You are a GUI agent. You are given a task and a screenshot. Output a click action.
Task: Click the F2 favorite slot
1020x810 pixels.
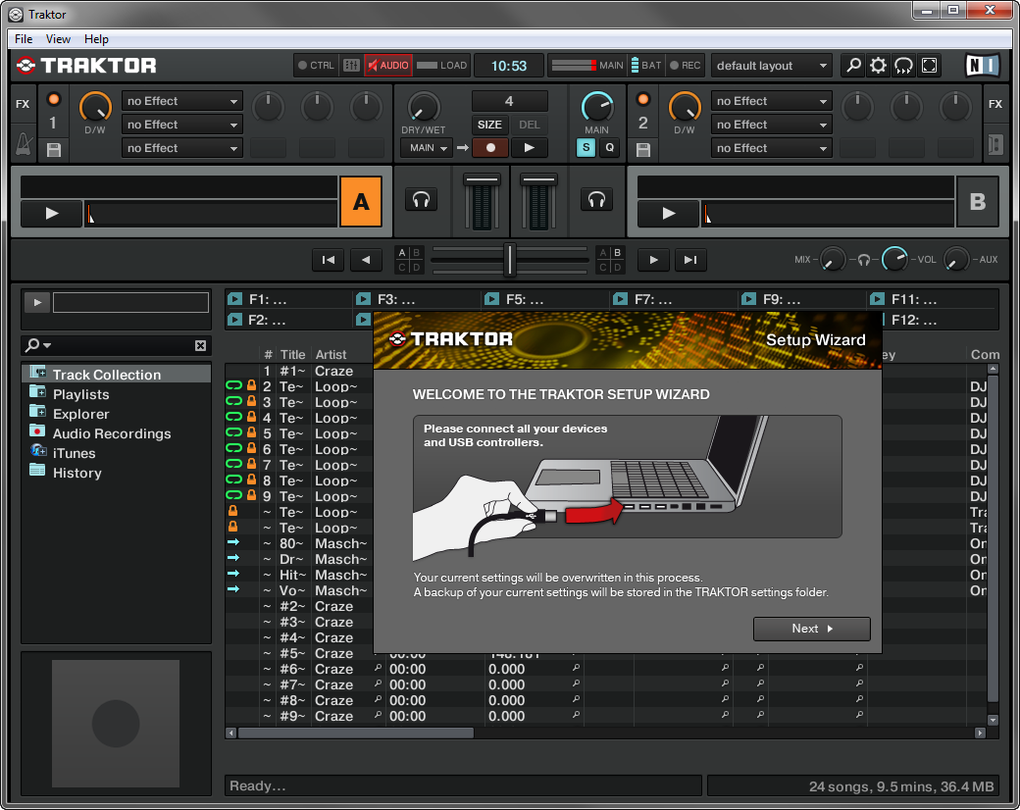(289, 320)
